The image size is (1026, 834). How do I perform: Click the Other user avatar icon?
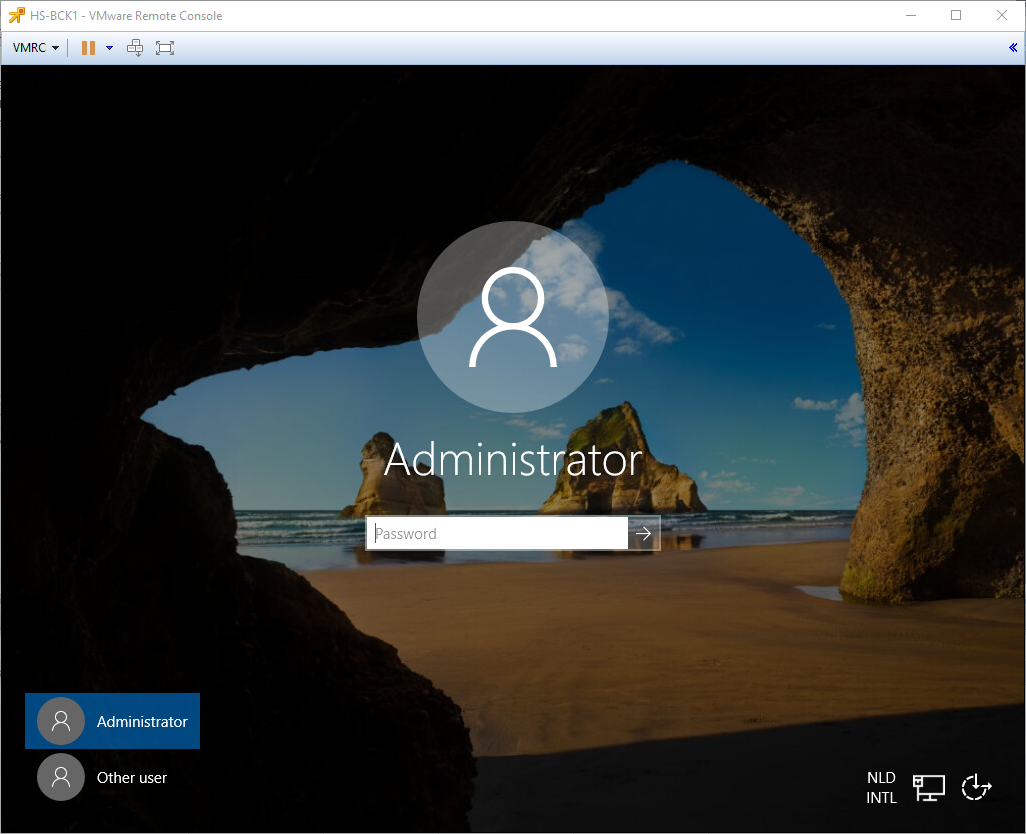(x=61, y=777)
